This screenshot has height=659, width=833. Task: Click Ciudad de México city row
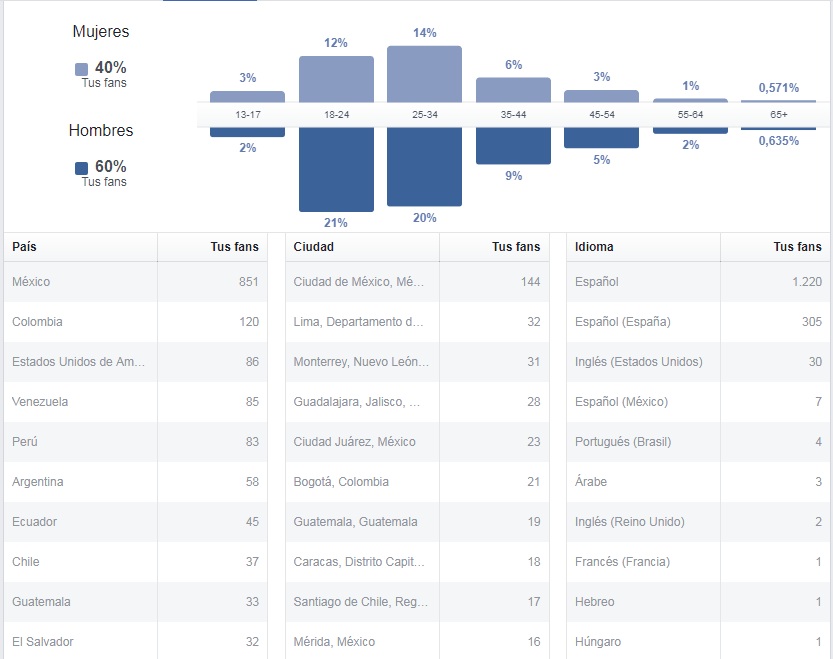click(417, 282)
